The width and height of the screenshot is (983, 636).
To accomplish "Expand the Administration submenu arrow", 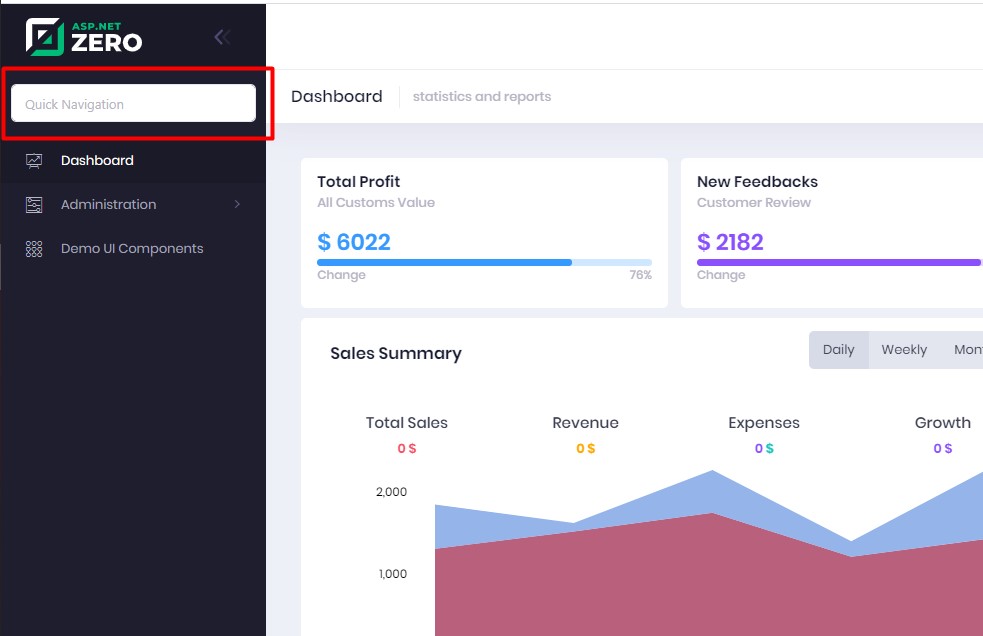I will pos(237,204).
